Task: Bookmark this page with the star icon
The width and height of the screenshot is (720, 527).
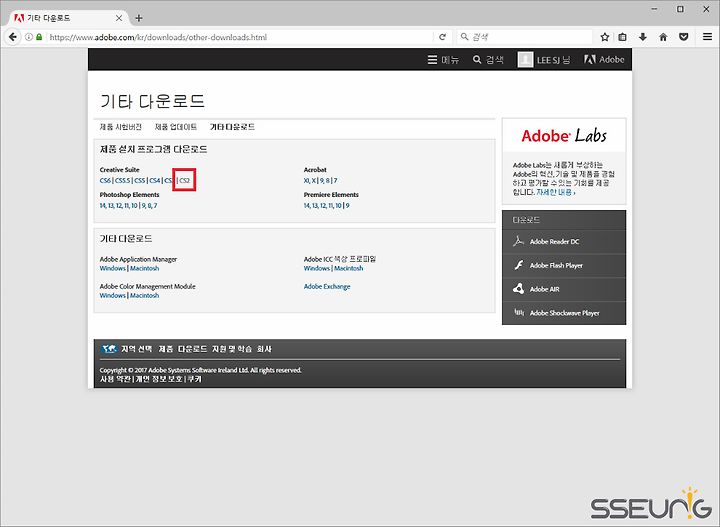Action: click(605, 37)
